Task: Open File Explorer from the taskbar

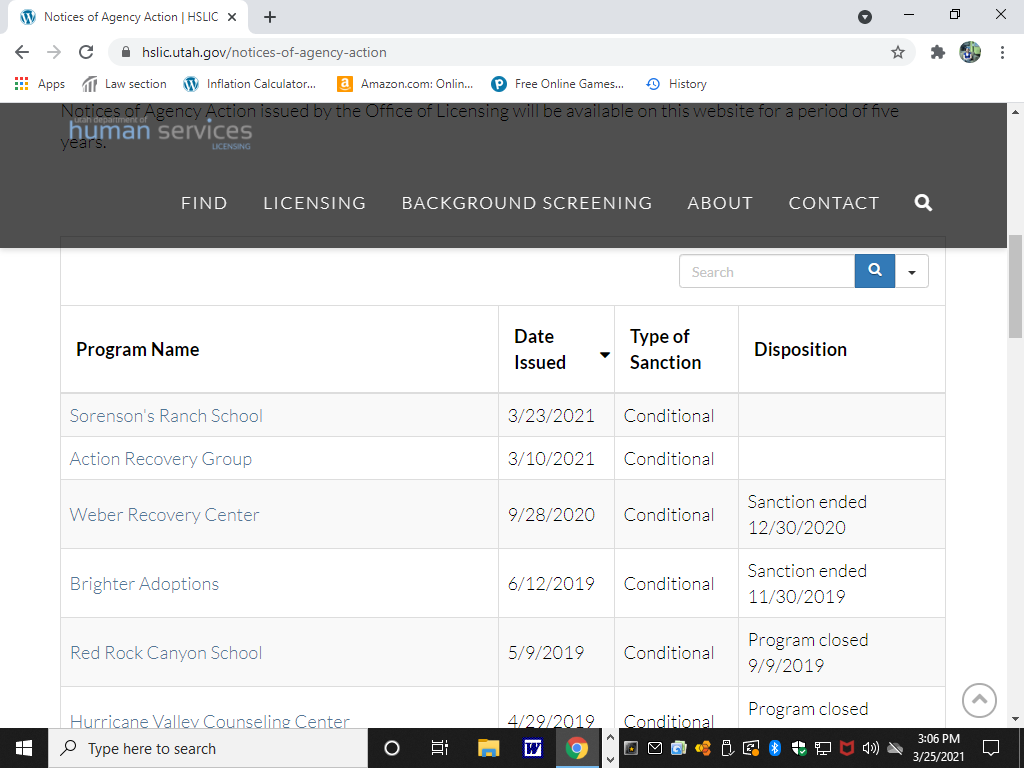Action: tap(488, 748)
